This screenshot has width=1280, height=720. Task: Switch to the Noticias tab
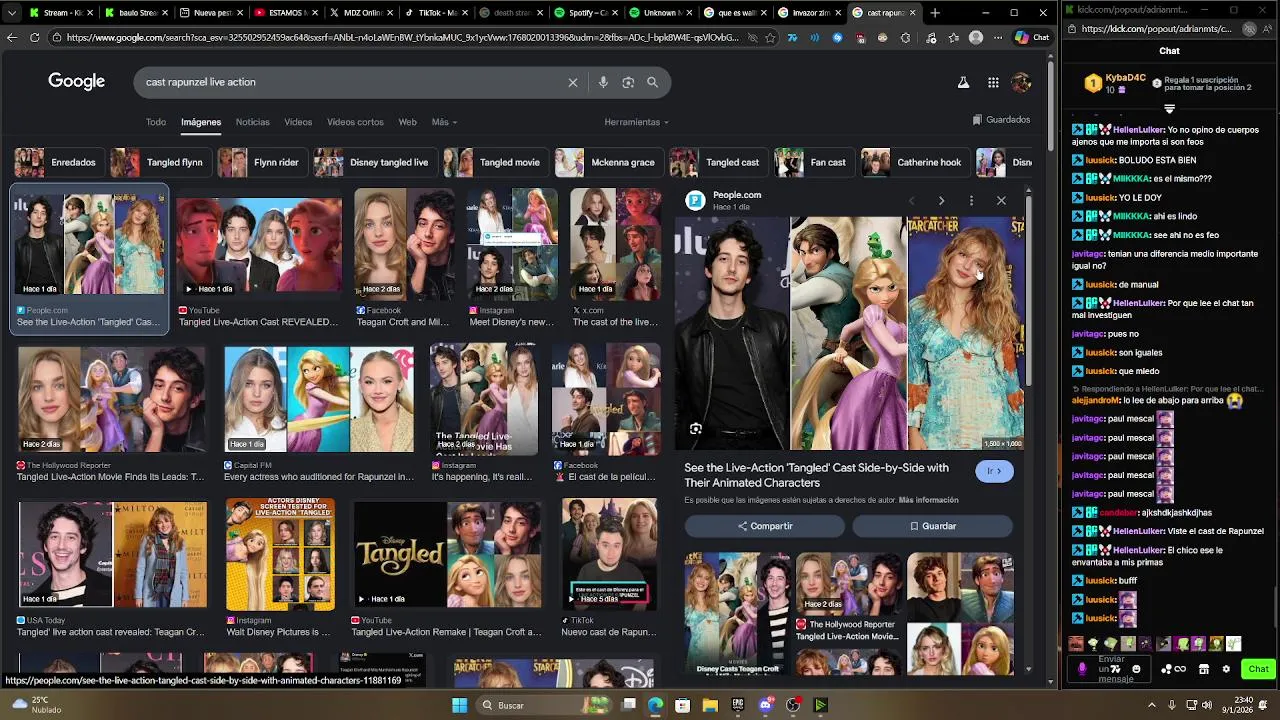[252, 122]
